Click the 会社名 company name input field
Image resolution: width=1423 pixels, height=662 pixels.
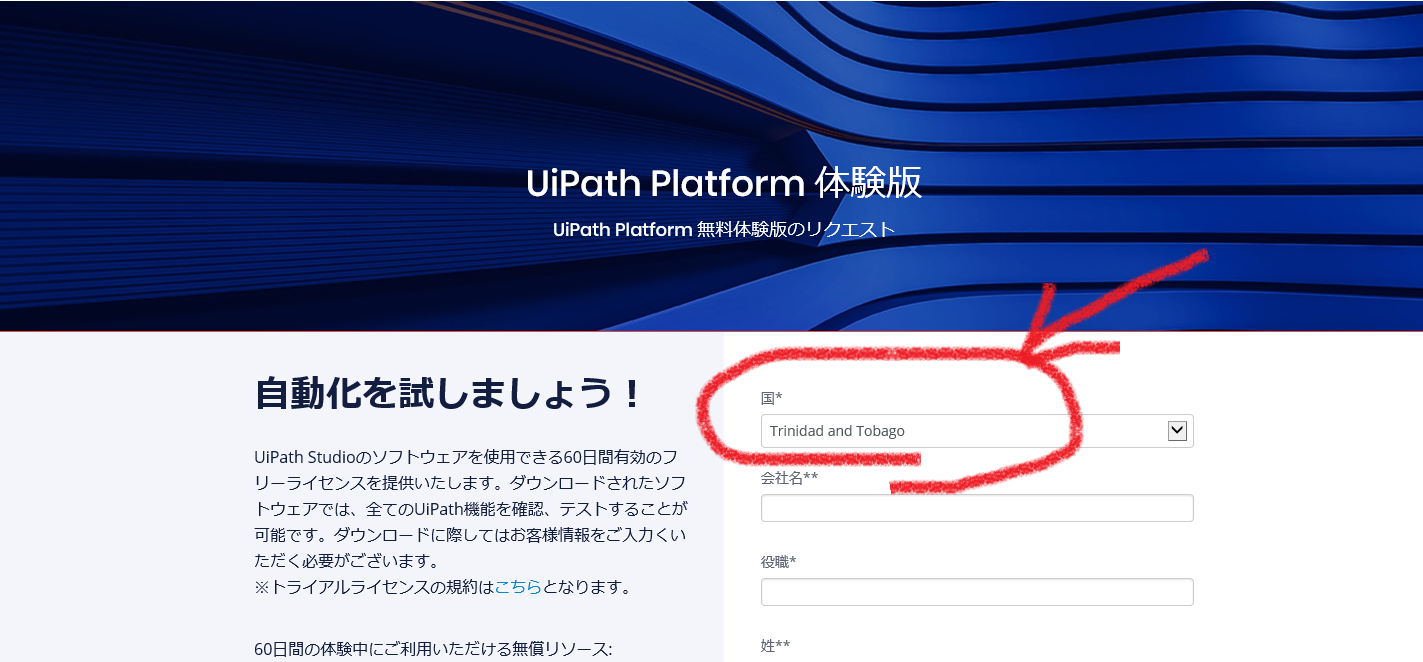pyautogui.click(x=977, y=508)
